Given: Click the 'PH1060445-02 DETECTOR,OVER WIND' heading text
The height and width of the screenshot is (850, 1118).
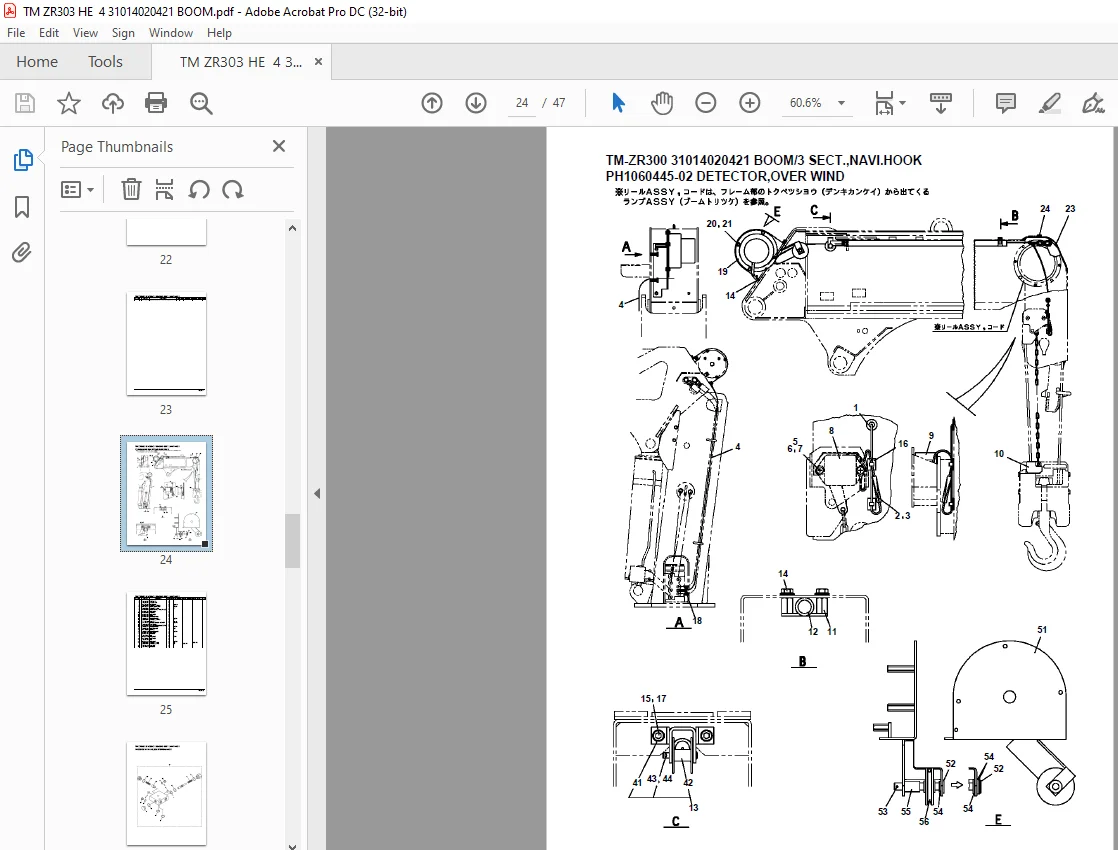Looking at the screenshot, I should tap(725, 176).
